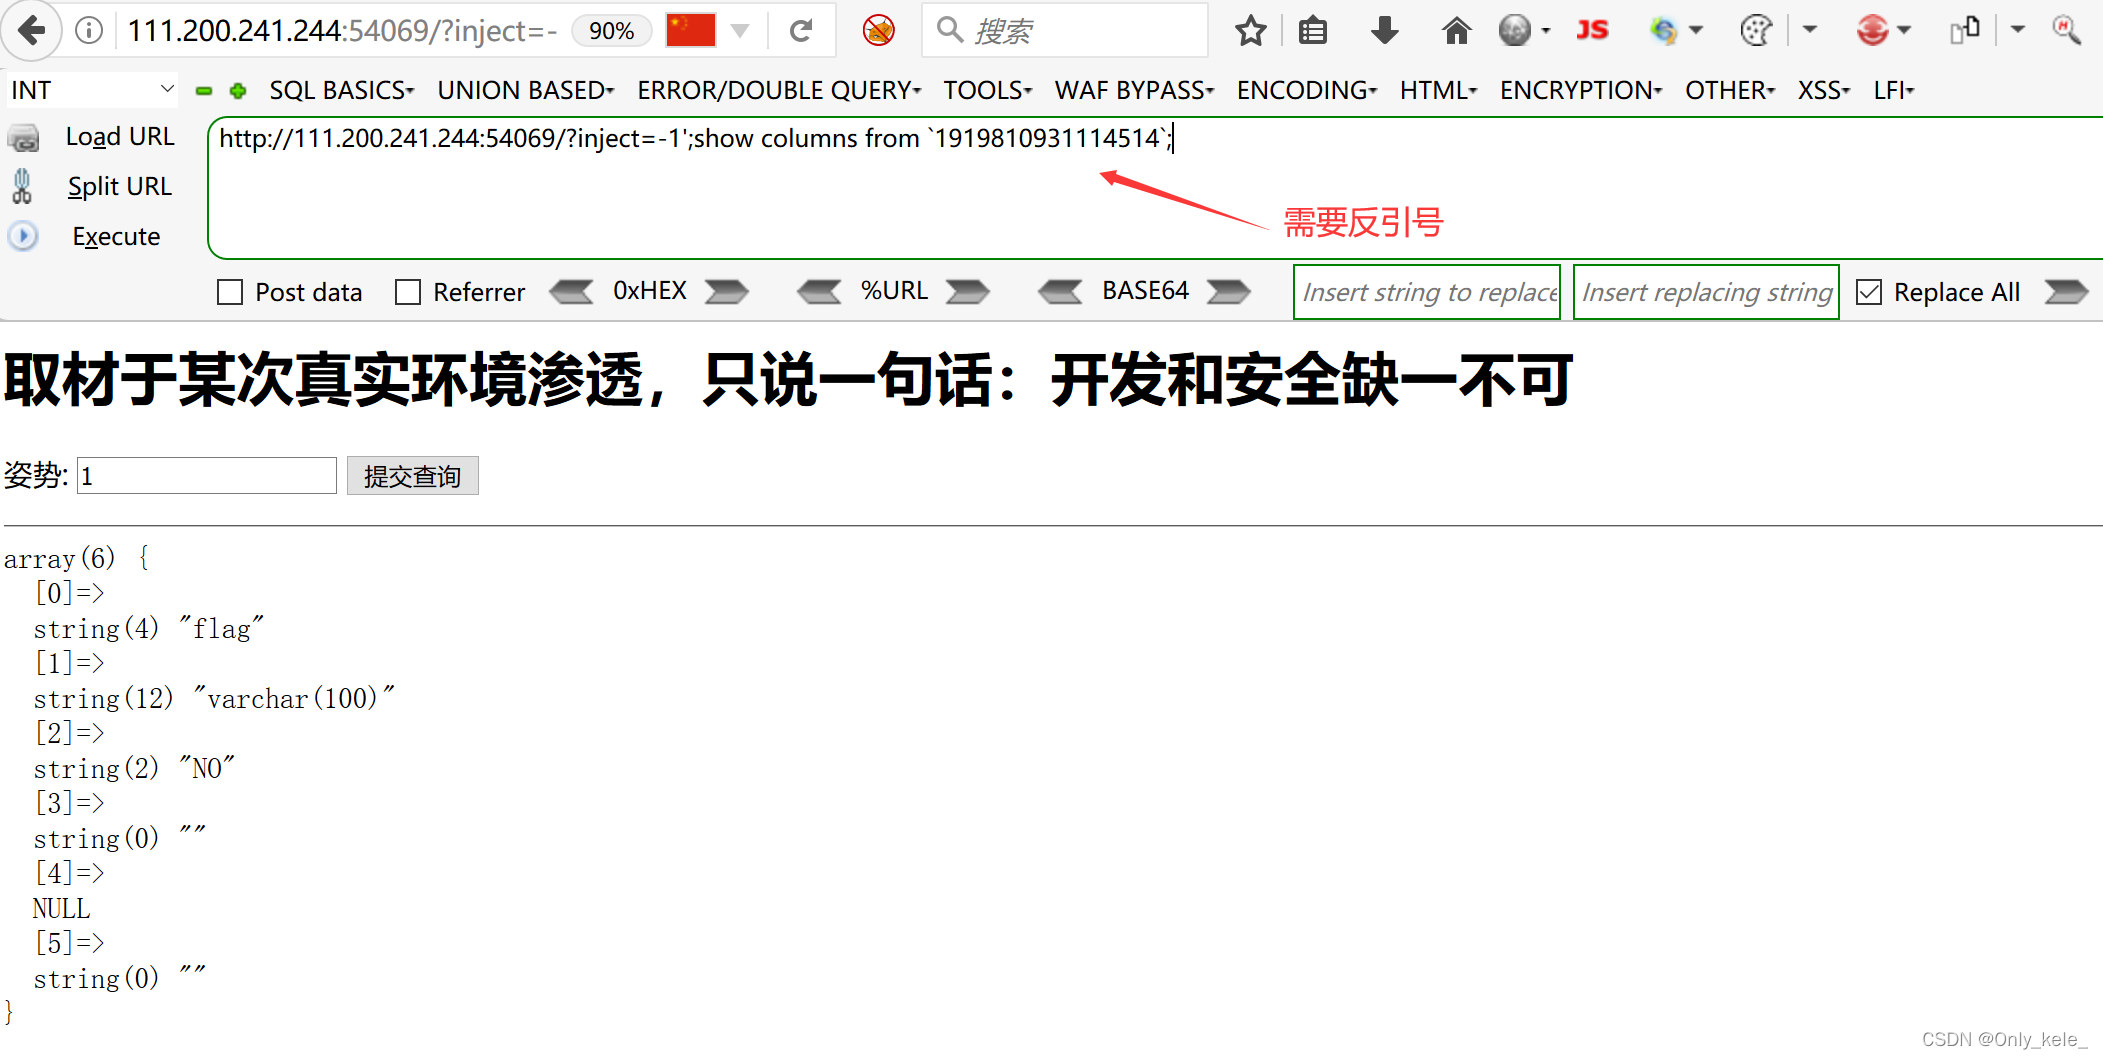Click the China flag icon in address bar
Screen dimensions: 2103x1059
click(691, 30)
